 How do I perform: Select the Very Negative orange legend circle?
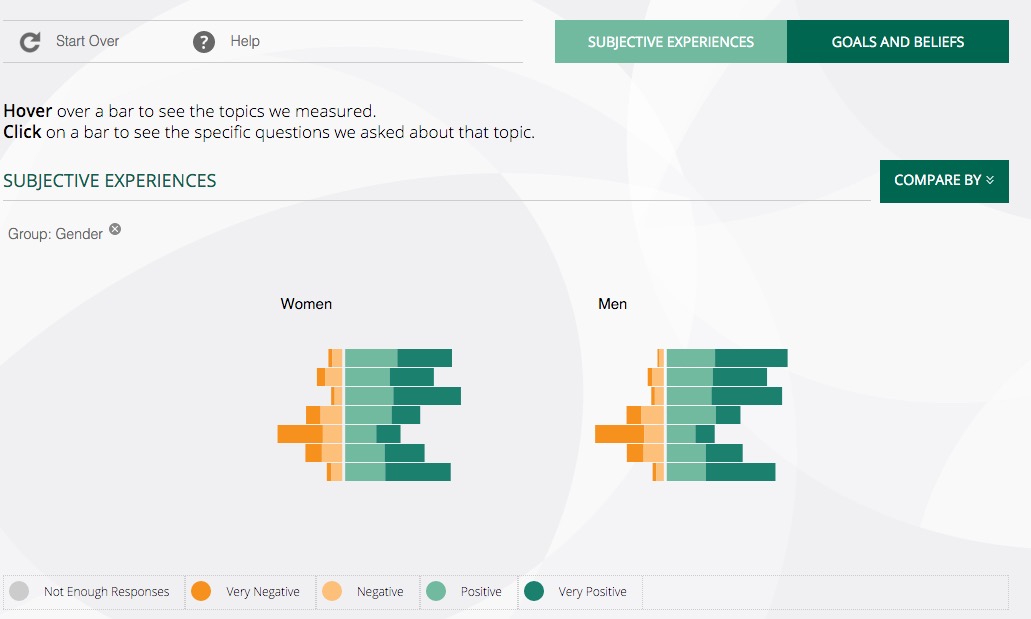click(x=201, y=591)
